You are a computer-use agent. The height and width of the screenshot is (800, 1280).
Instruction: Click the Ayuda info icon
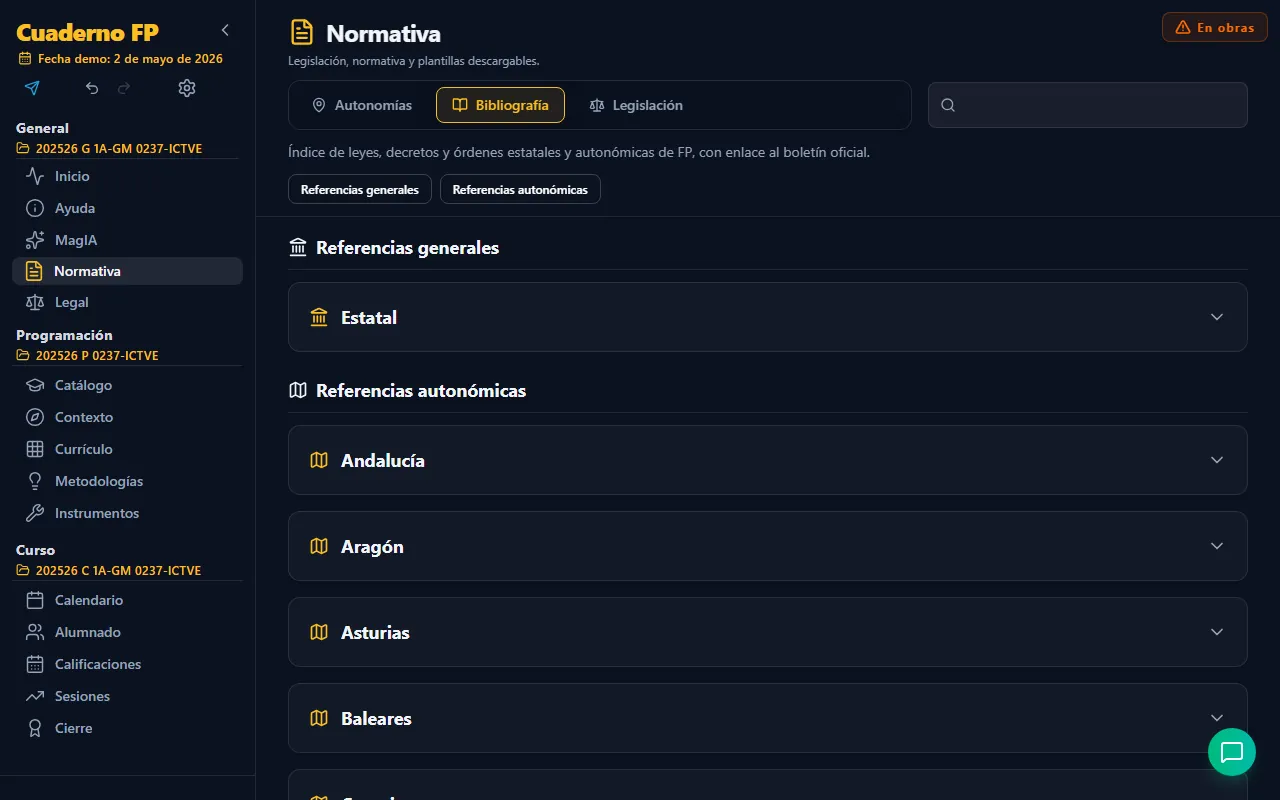35,208
